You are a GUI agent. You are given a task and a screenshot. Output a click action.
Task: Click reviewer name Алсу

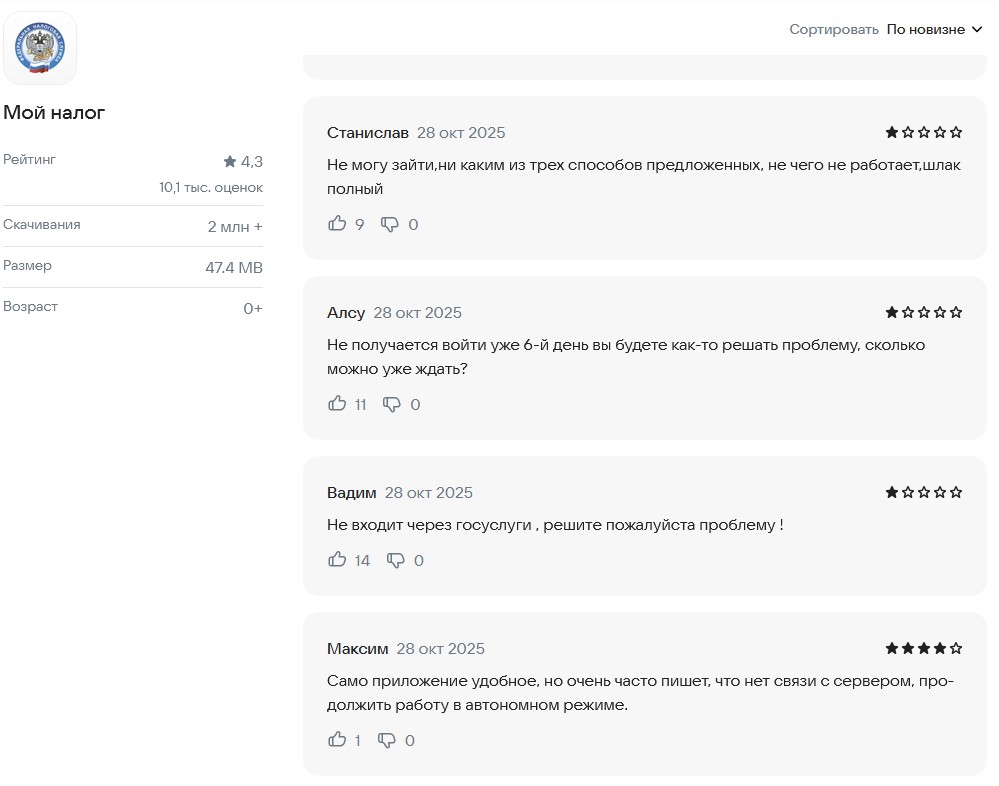[346, 313]
